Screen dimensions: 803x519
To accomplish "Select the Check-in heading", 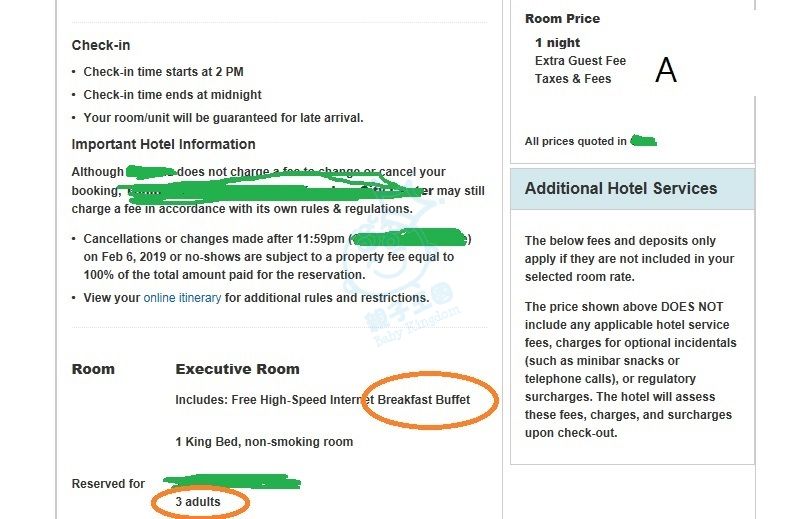I will coord(101,45).
